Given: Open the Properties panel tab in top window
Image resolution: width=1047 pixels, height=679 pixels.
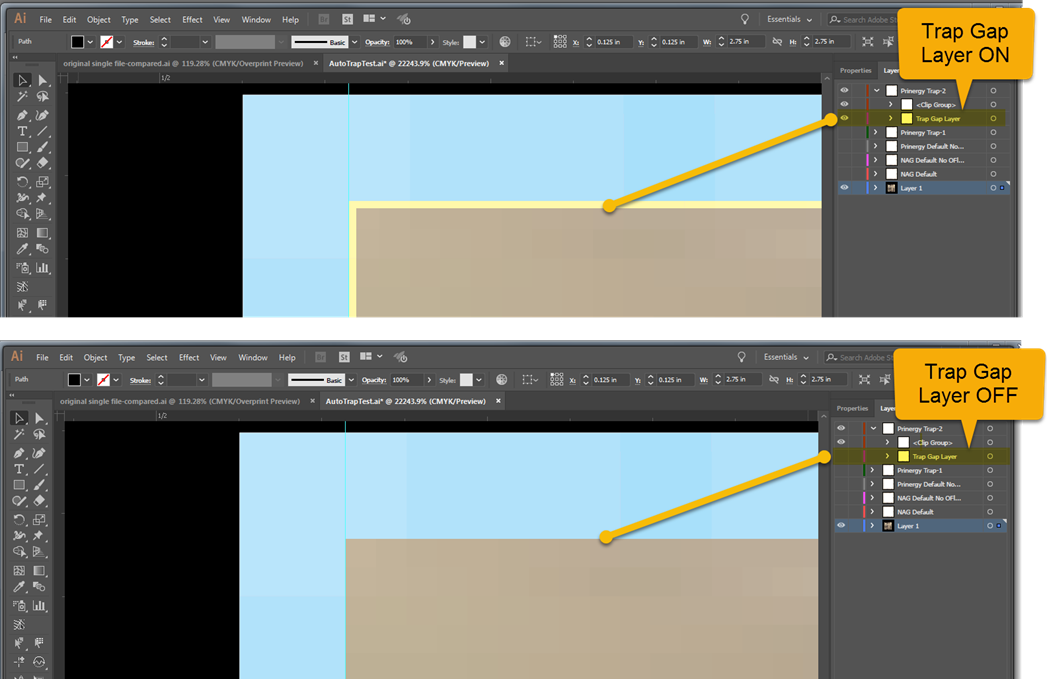Looking at the screenshot, I should 855,70.
